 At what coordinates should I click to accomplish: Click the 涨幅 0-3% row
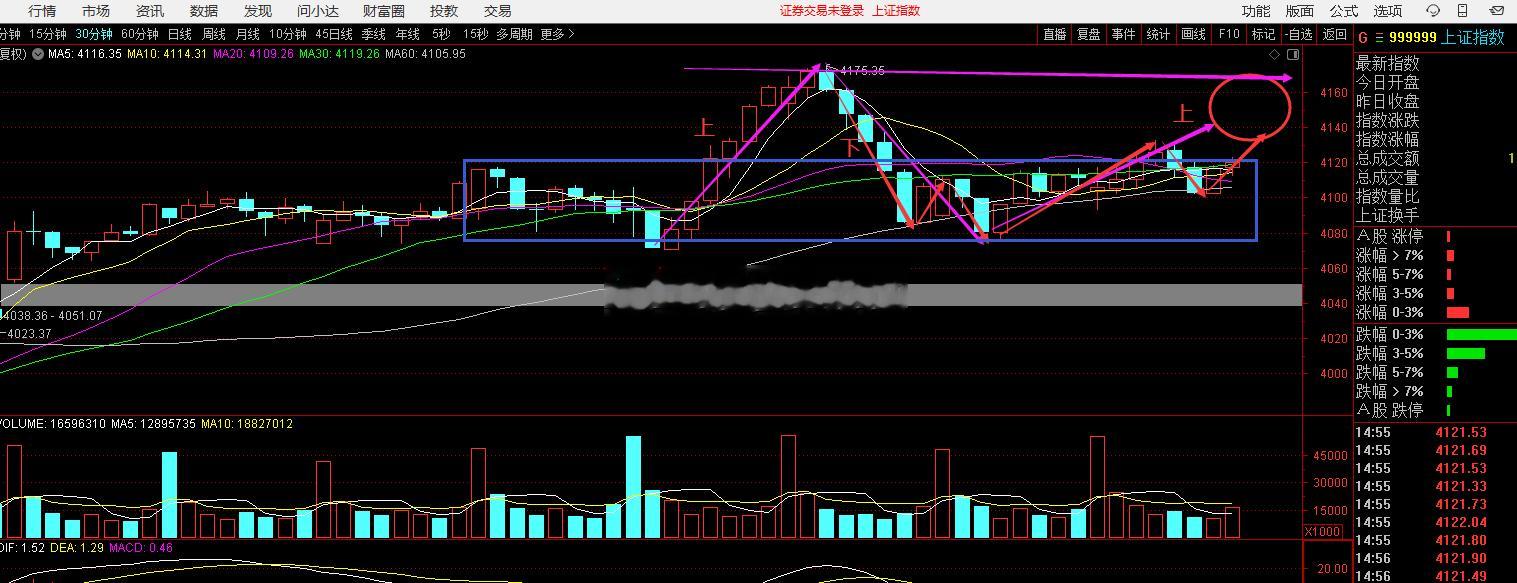pos(1435,312)
